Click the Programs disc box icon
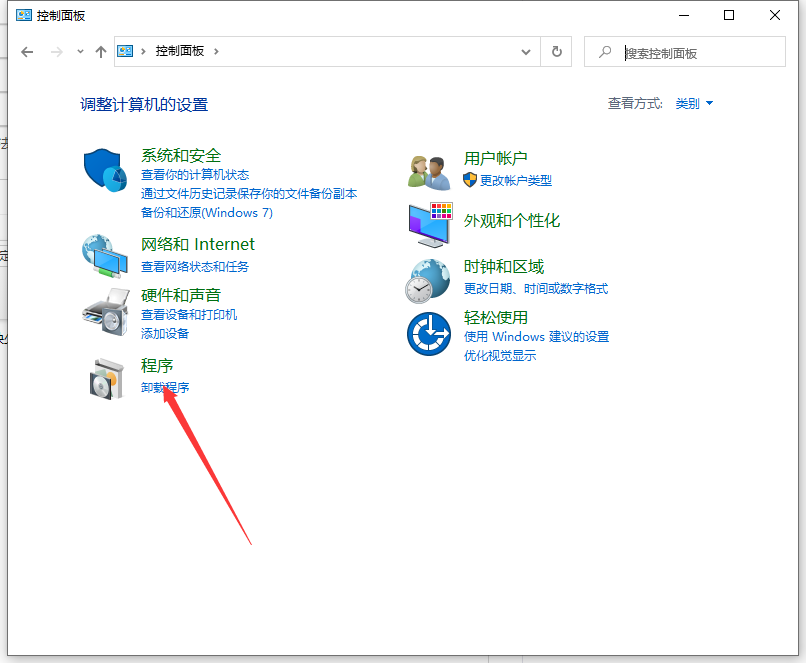Screen dimensions: 806x663 [x=105, y=377]
